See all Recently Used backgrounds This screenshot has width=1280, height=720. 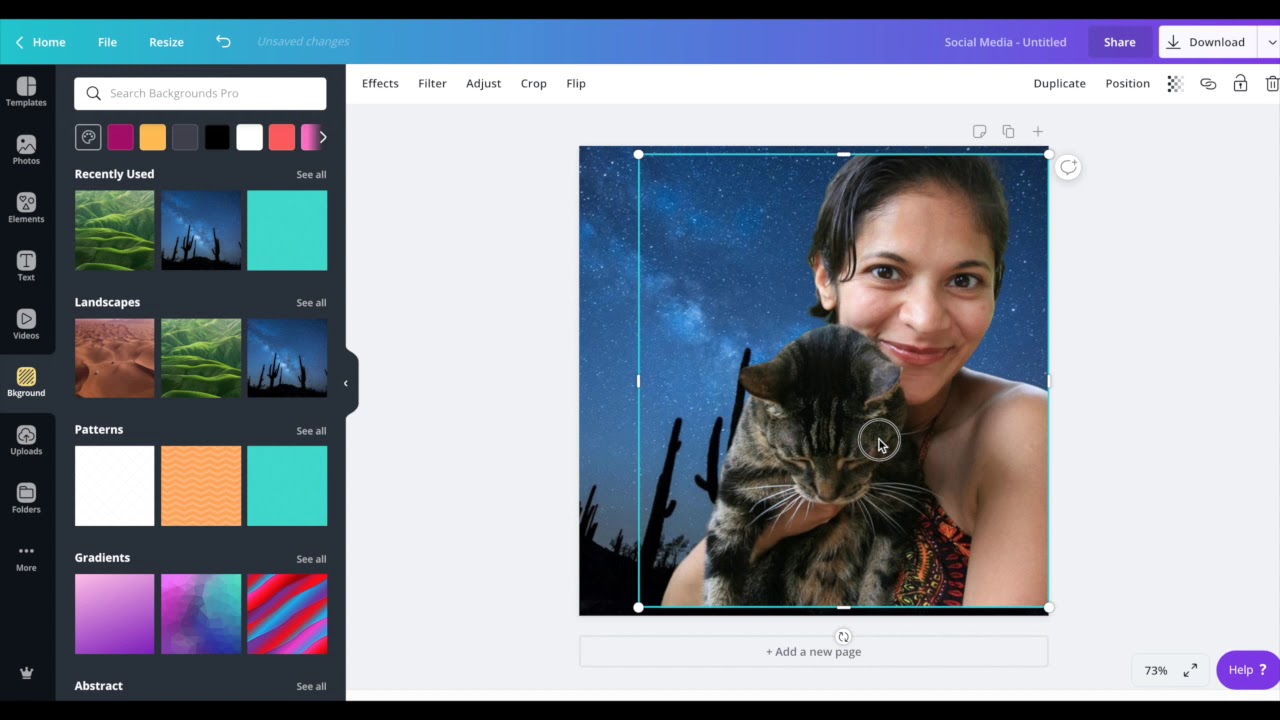click(x=311, y=174)
